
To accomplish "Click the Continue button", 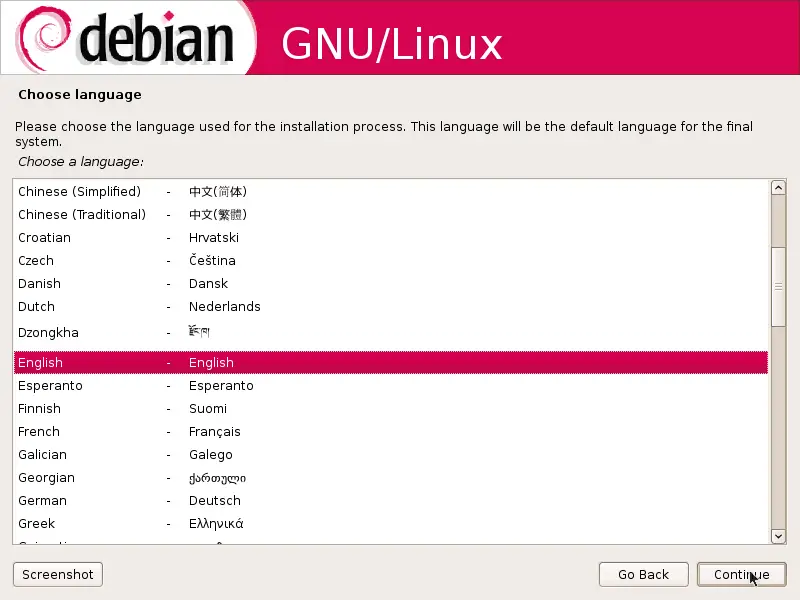I will [741, 574].
